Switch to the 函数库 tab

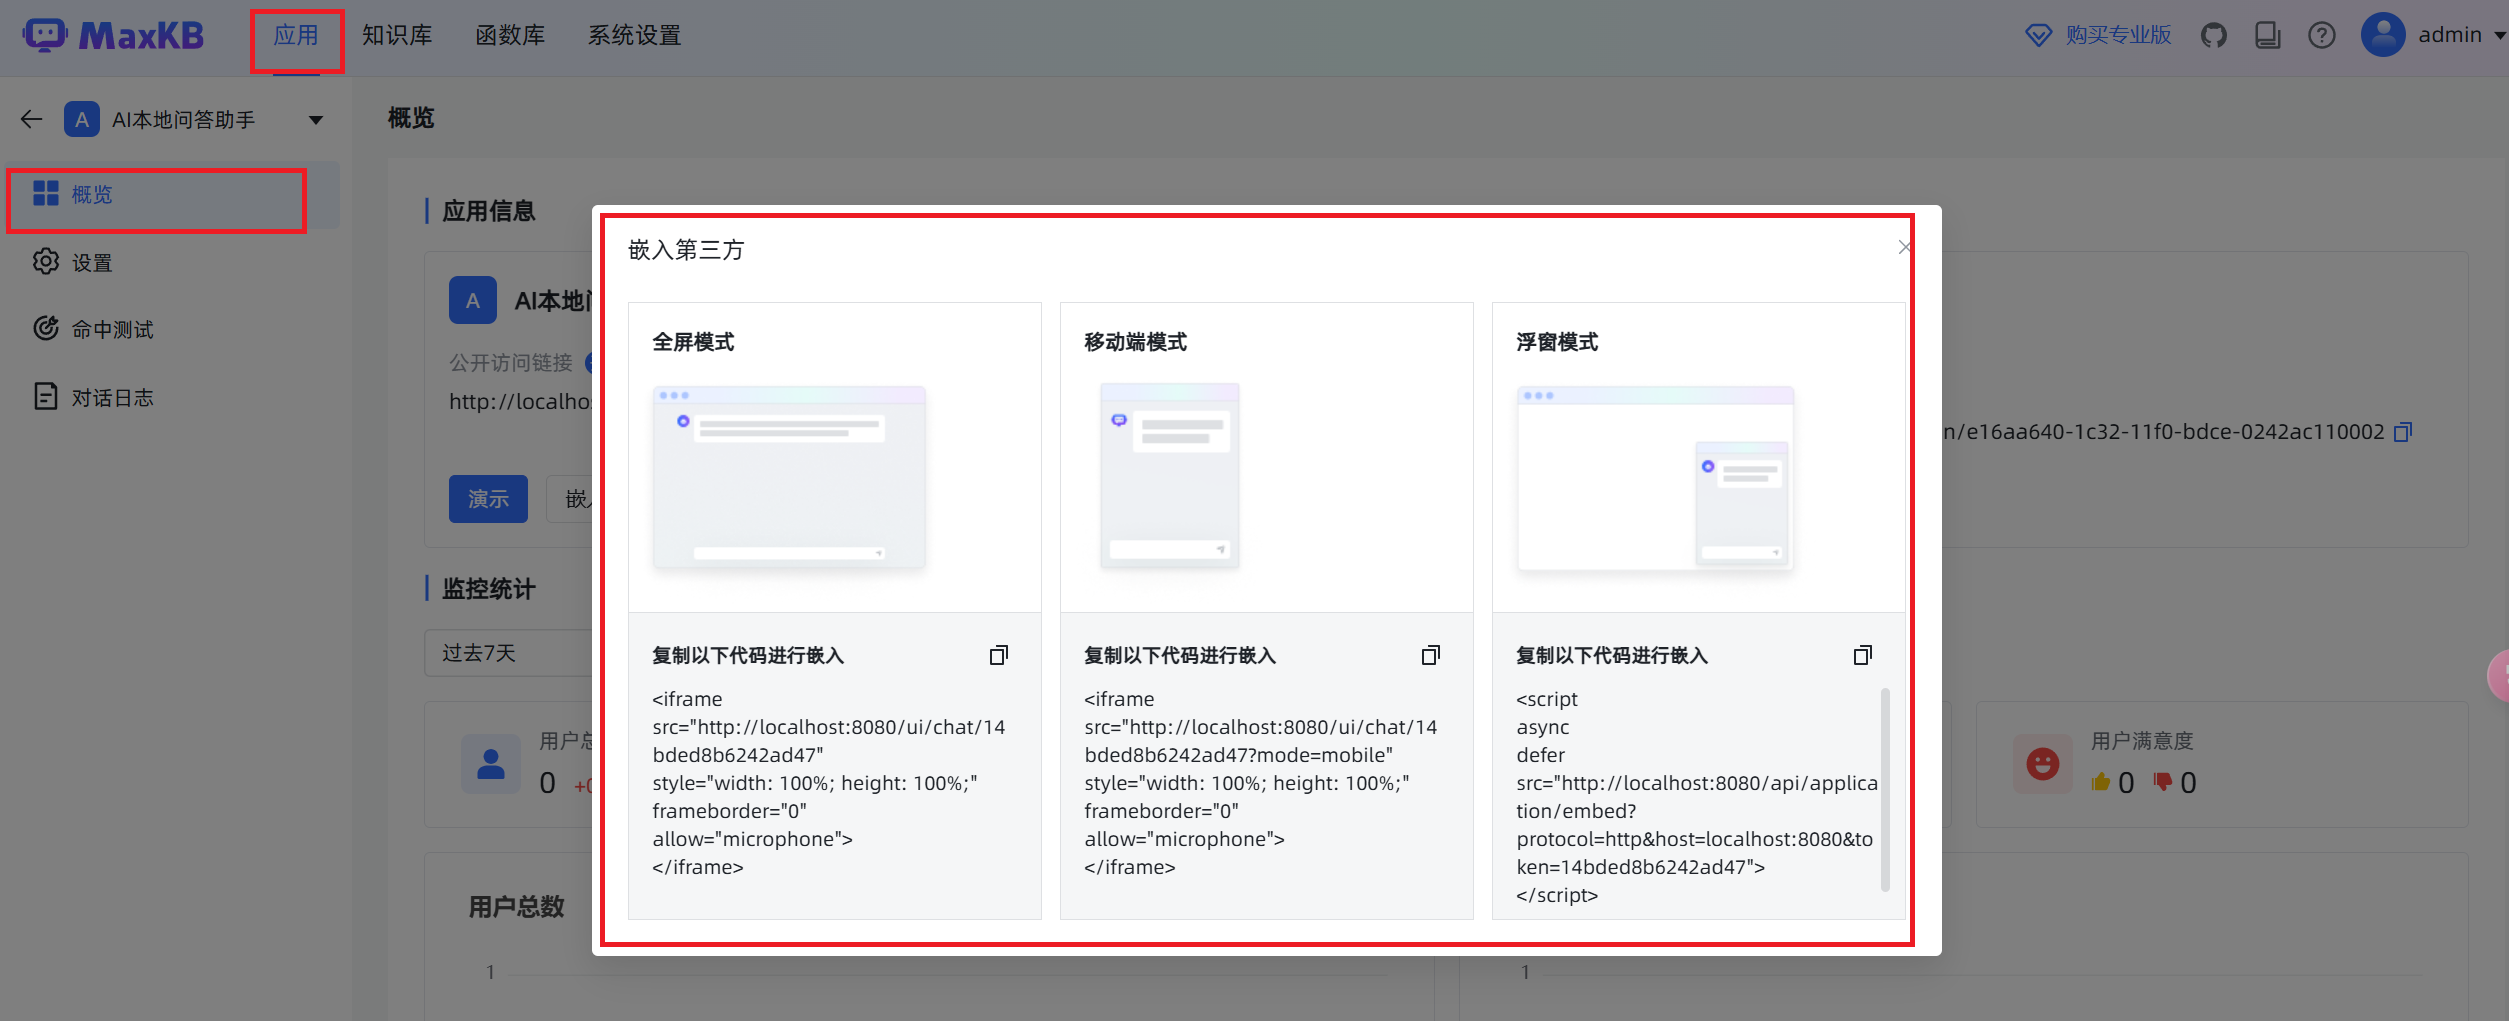pyautogui.click(x=510, y=34)
